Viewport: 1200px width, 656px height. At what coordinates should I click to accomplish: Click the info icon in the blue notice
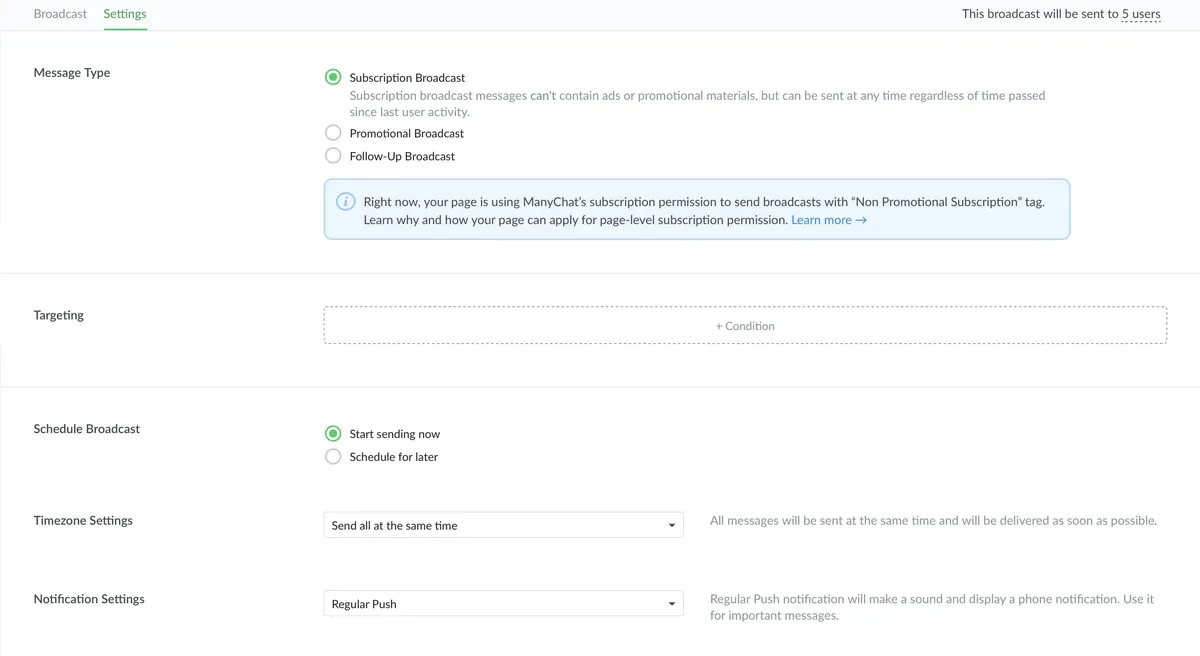[345, 202]
